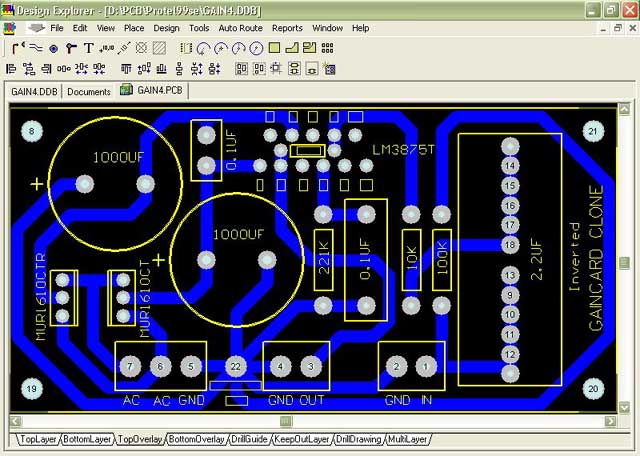Switch to the BottomOverlay layer tab
Viewport: 640px width, 456px height.
(x=196, y=439)
